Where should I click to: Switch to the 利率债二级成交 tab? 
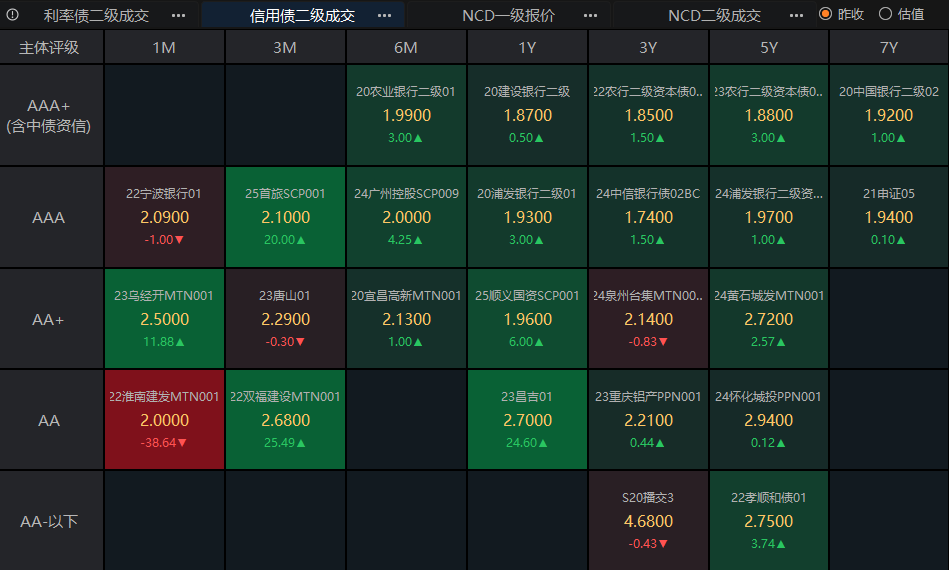[x=96, y=16]
